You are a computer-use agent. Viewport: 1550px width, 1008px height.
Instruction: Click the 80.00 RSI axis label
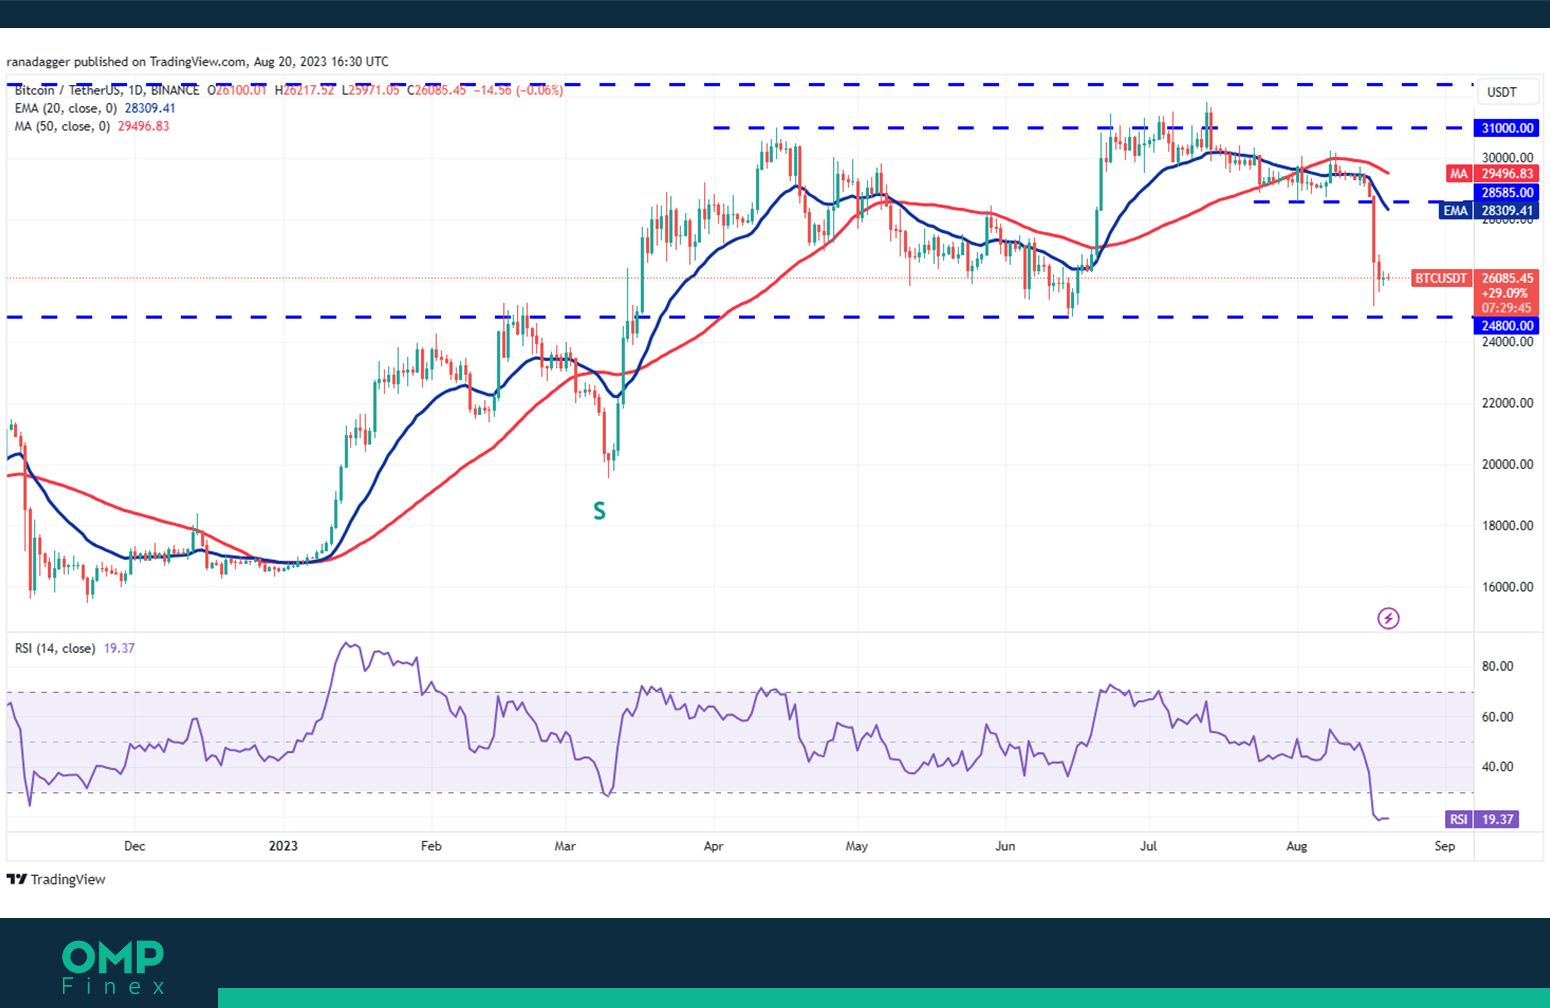pos(1497,666)
